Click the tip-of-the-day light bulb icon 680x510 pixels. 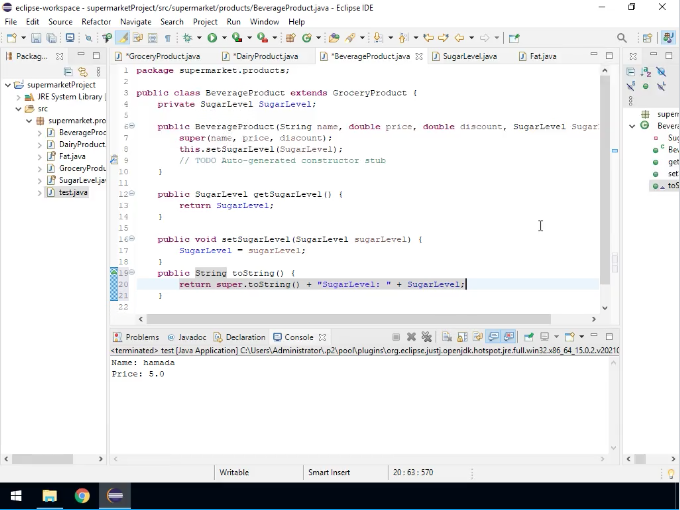point(671,473)
